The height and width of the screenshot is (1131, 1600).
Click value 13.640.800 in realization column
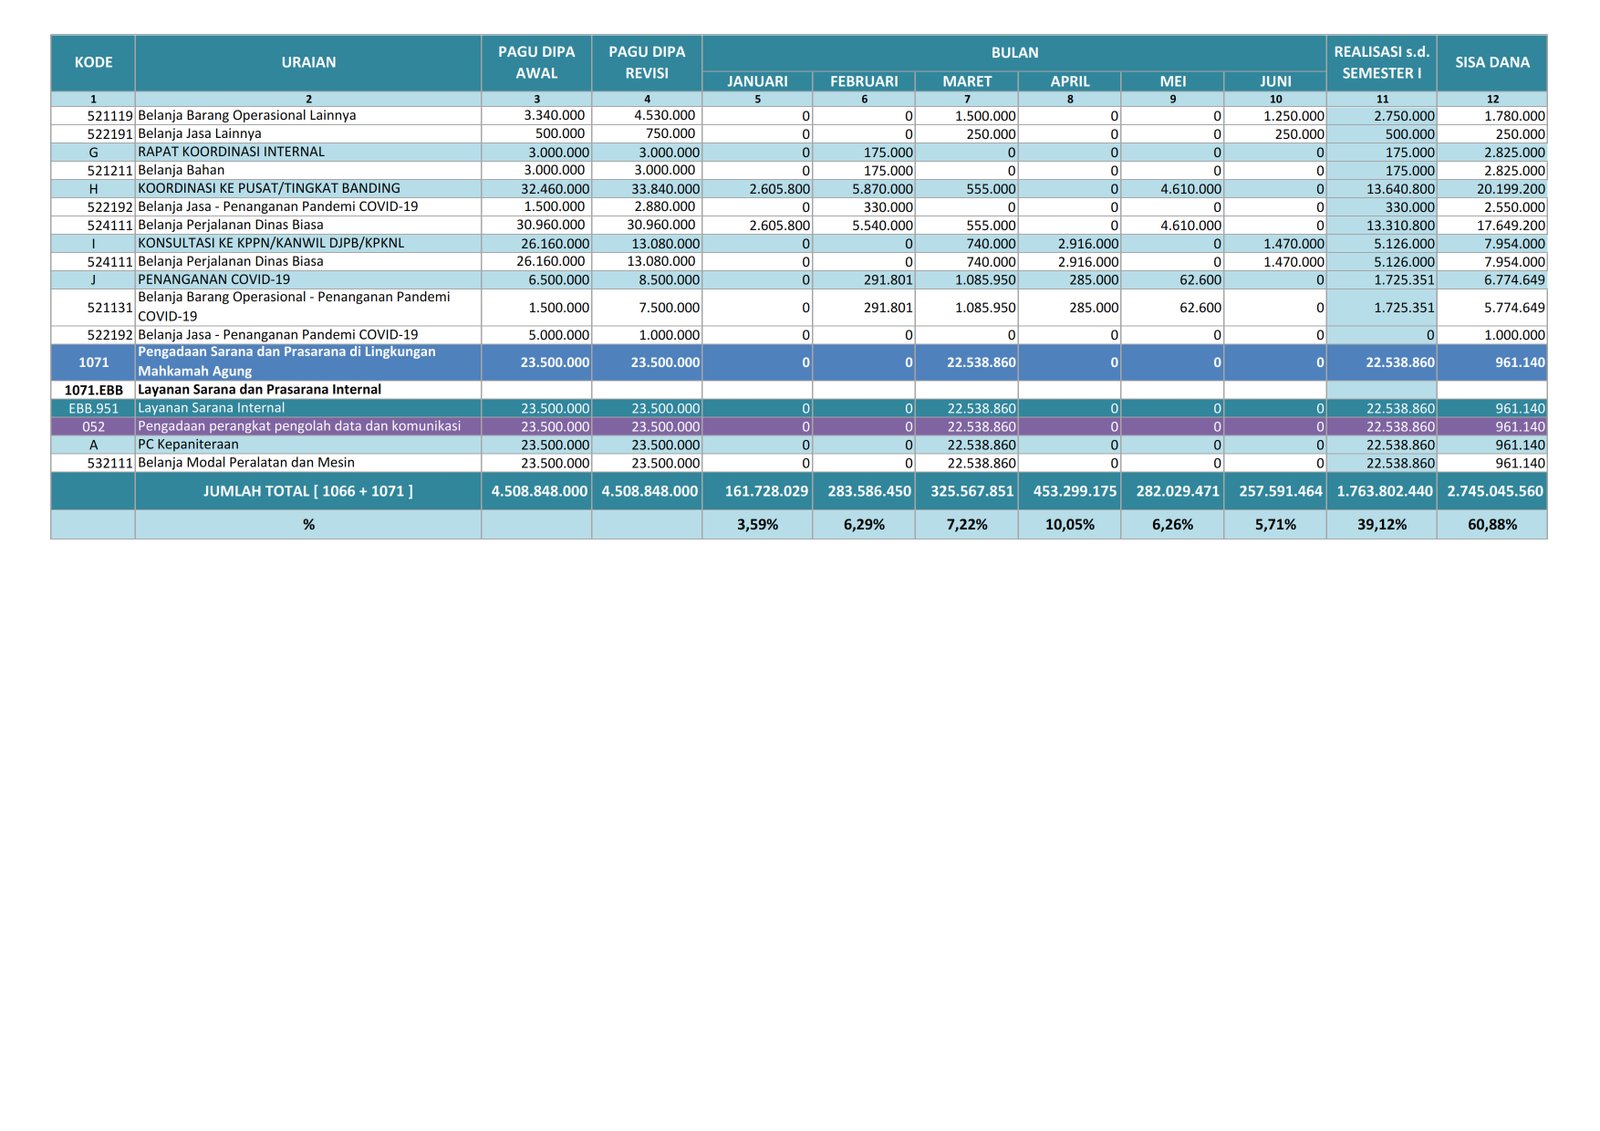pos(1401,189)
